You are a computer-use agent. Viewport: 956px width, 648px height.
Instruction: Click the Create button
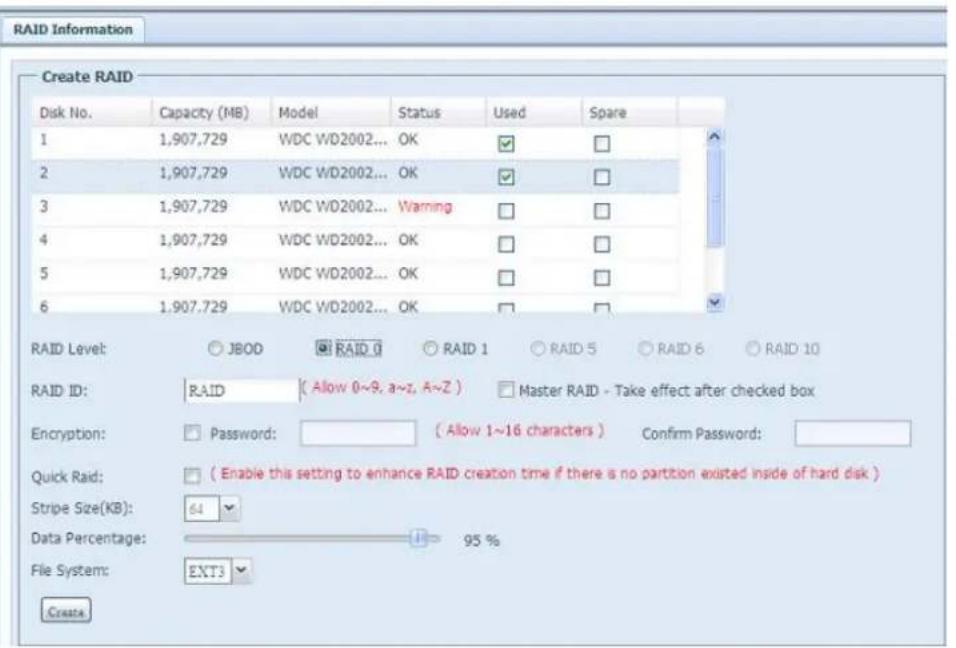(x=65, y=609)
